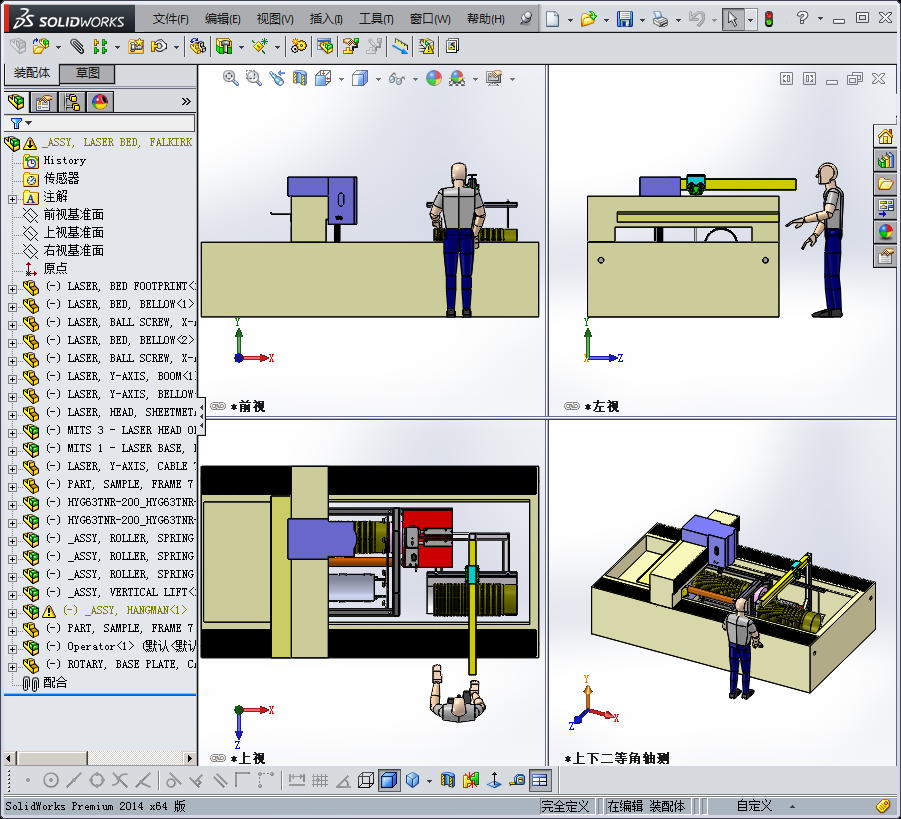Image resolution: width=901 pixels, height=819 pixels.
Task: Toggle link views icon beside 上视 label
Action: (218, 758)
